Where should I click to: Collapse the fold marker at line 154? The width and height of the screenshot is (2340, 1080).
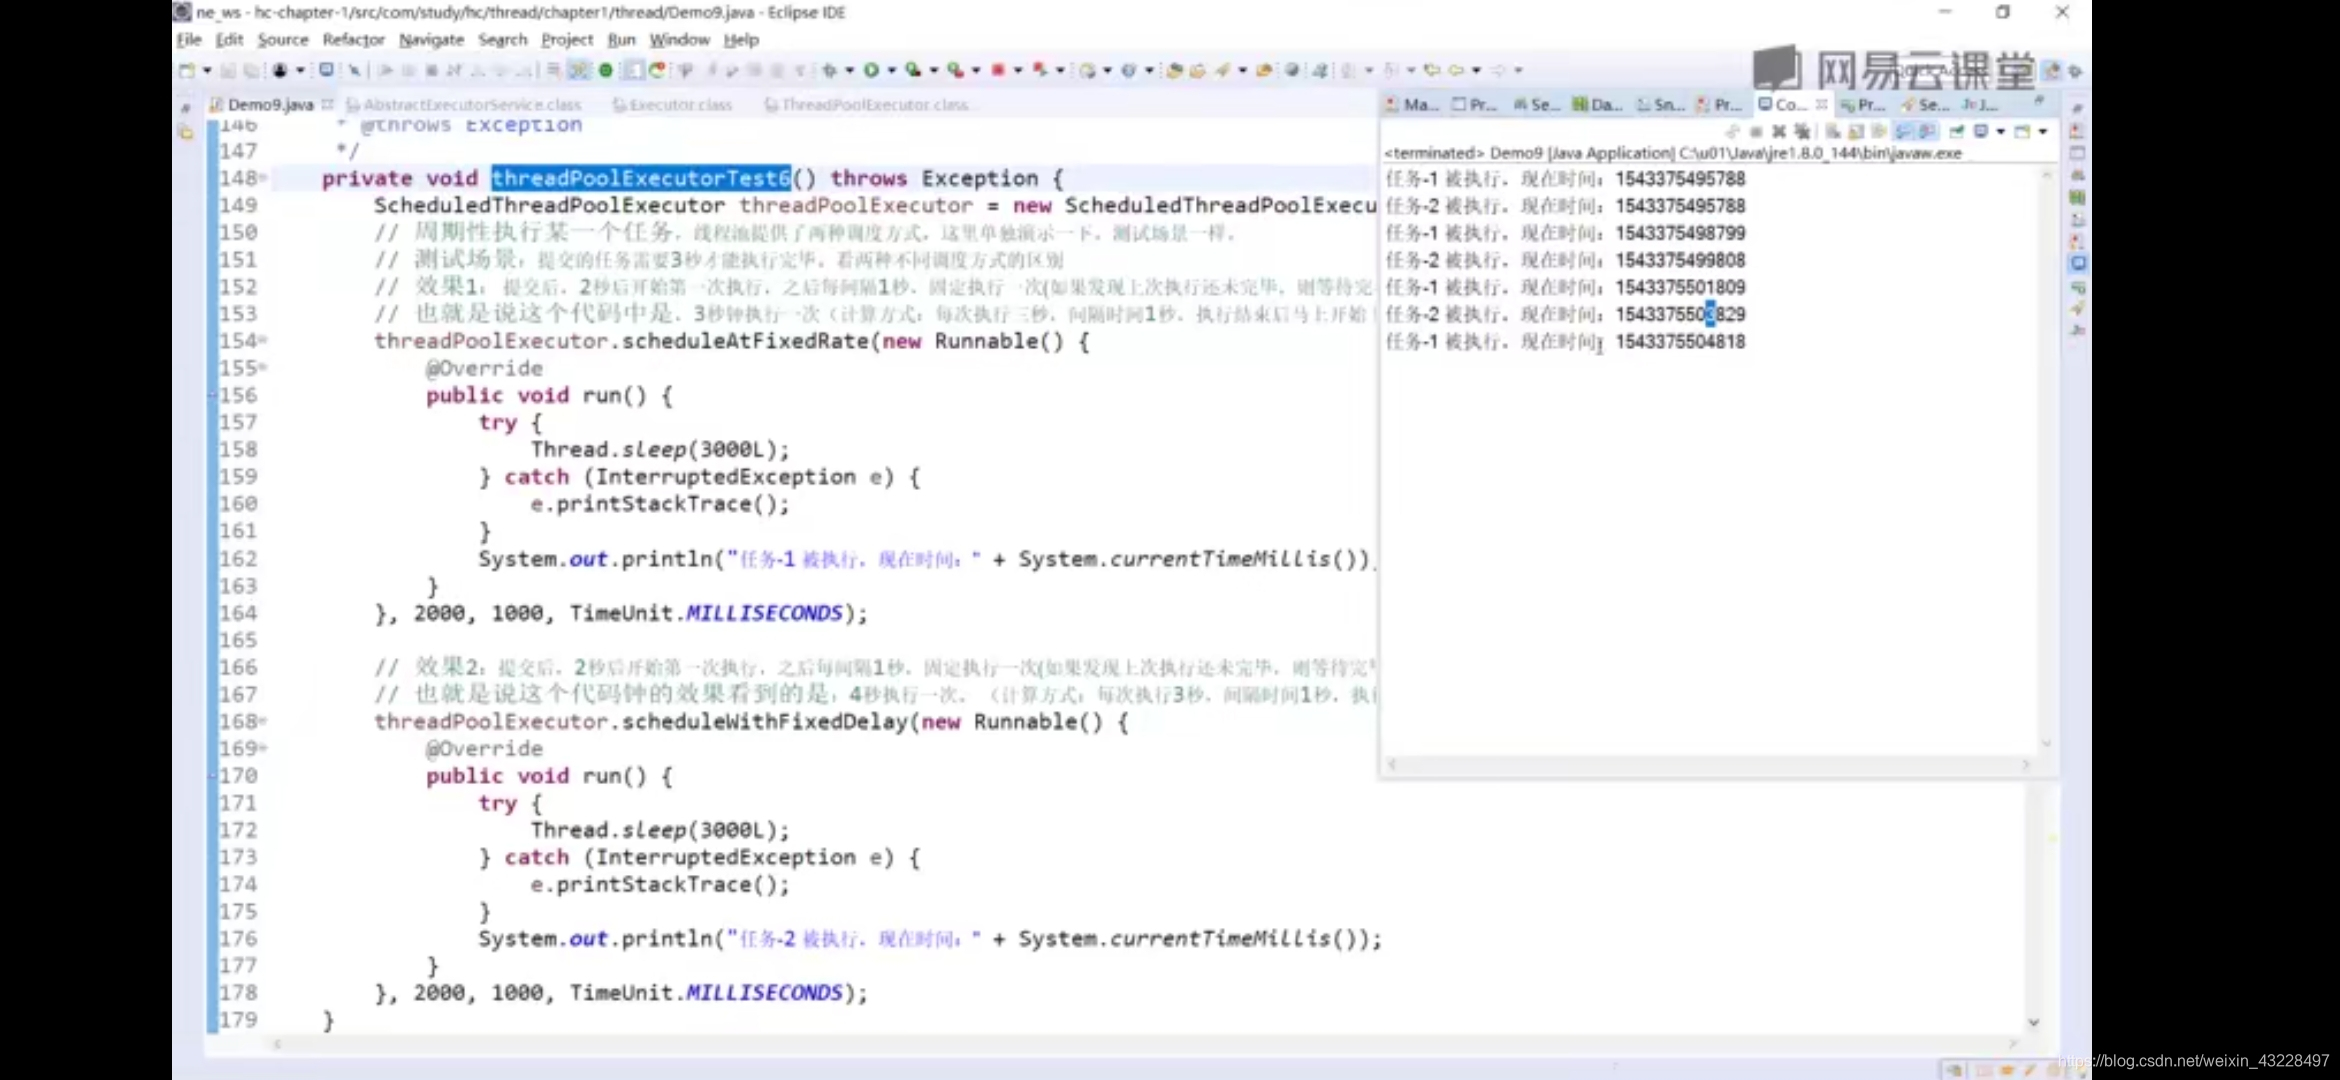[263, 341]
